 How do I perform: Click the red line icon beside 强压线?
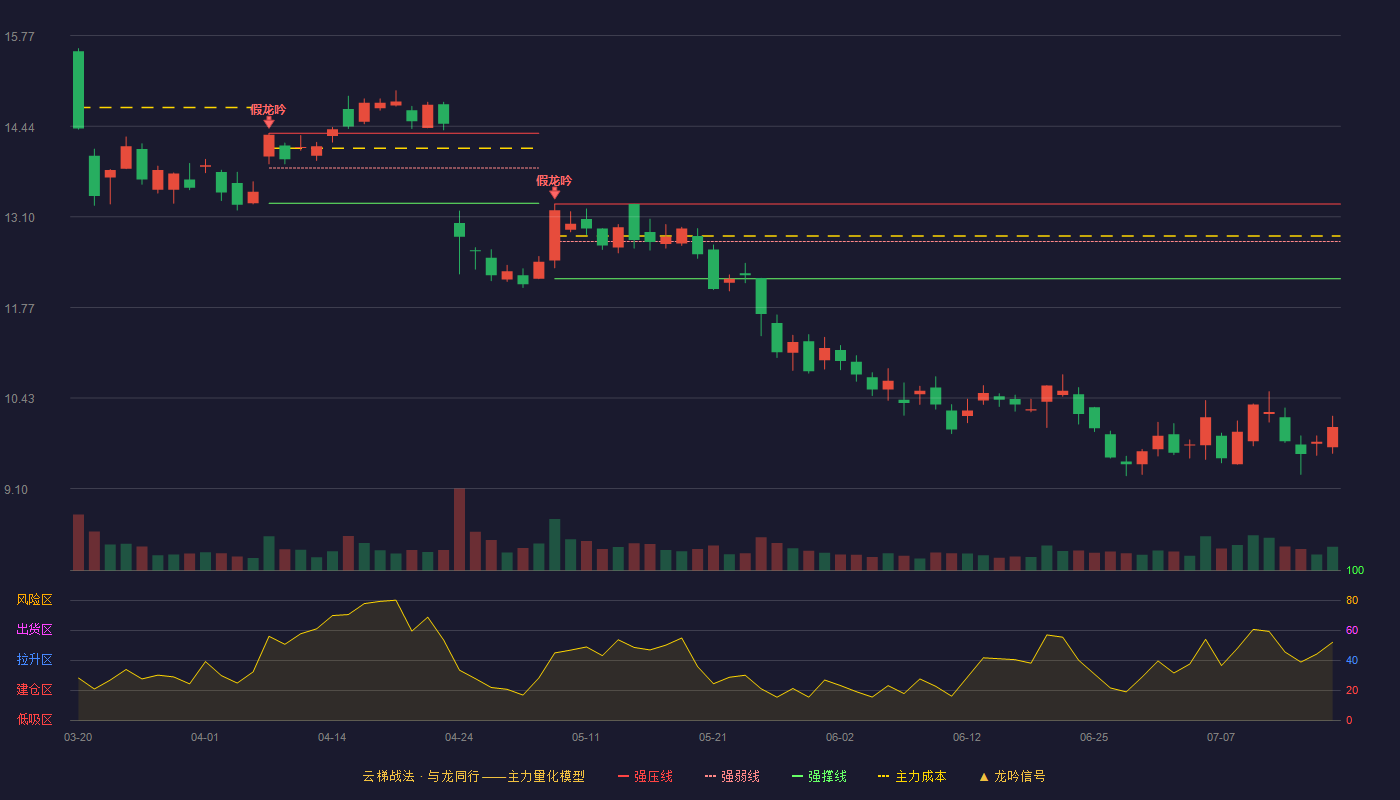coord(624,776)
